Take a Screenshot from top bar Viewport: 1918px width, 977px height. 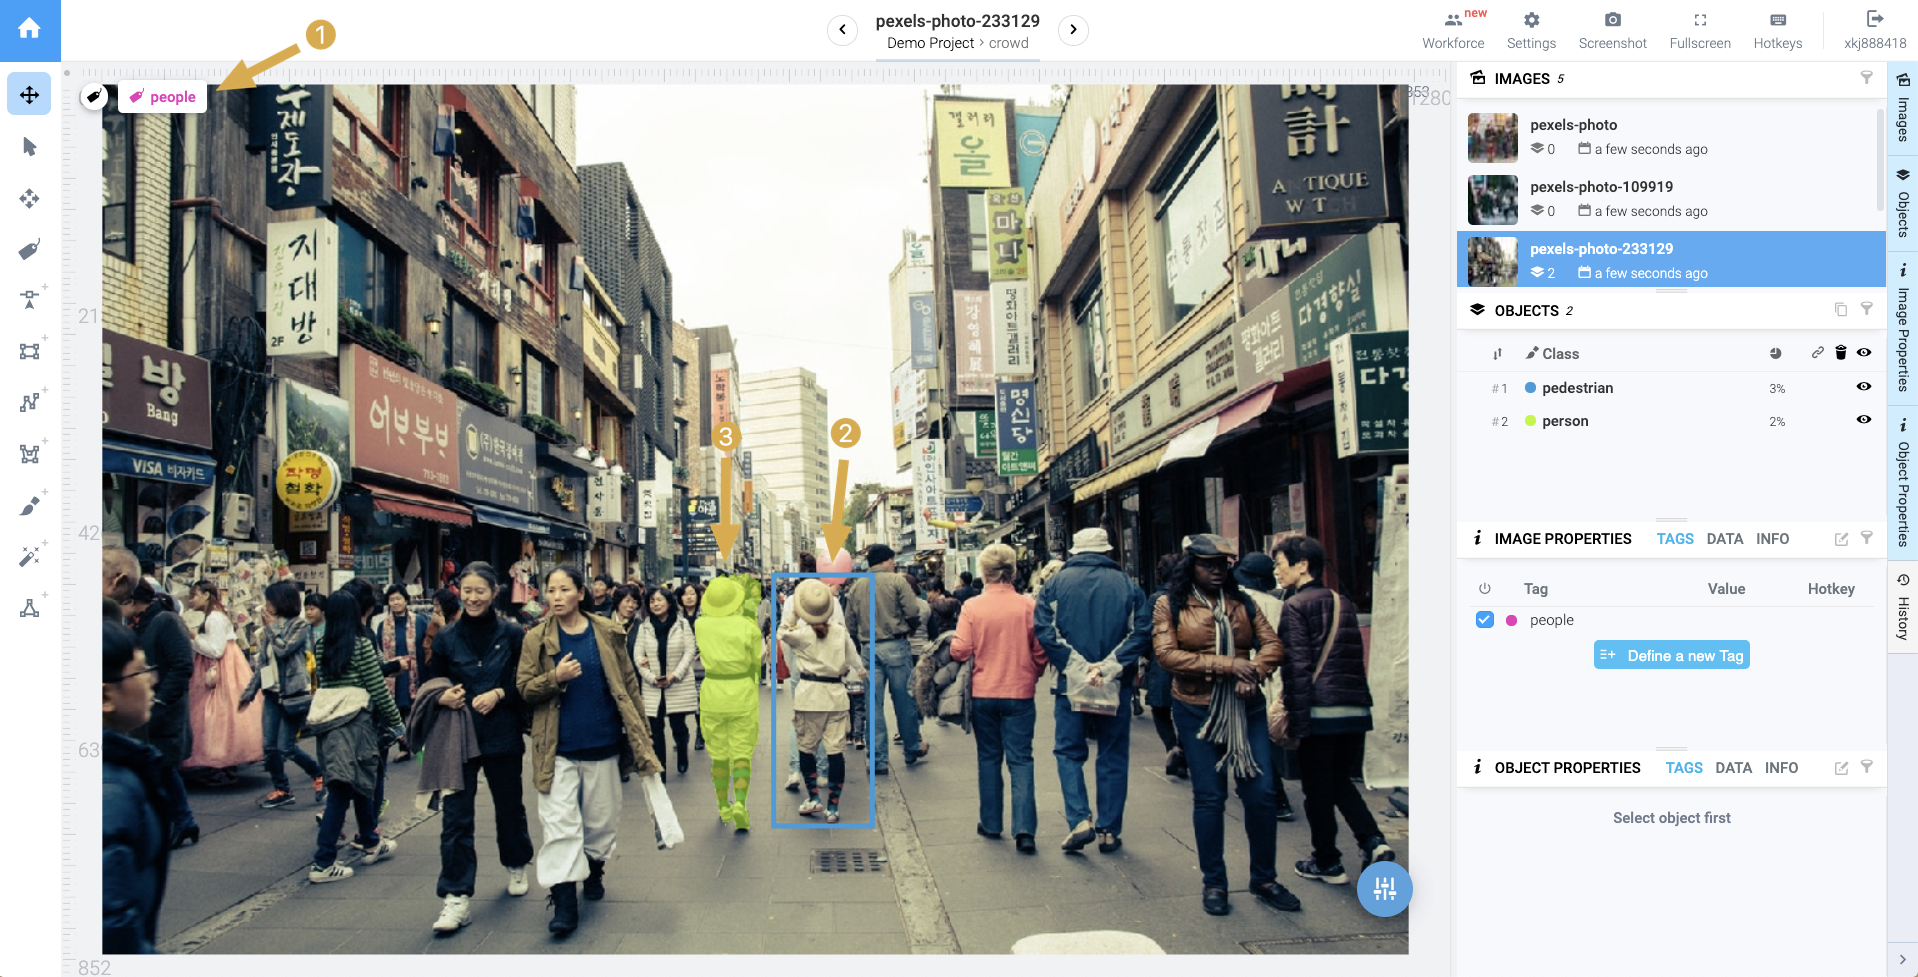1611,30
